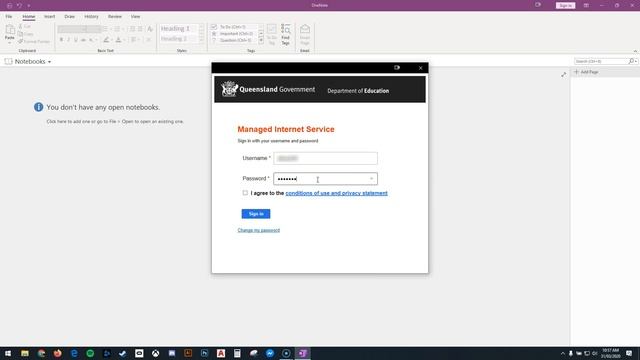Select the Question tag
This screenshot has height=360, width=640.
click(x=235, y=40)
